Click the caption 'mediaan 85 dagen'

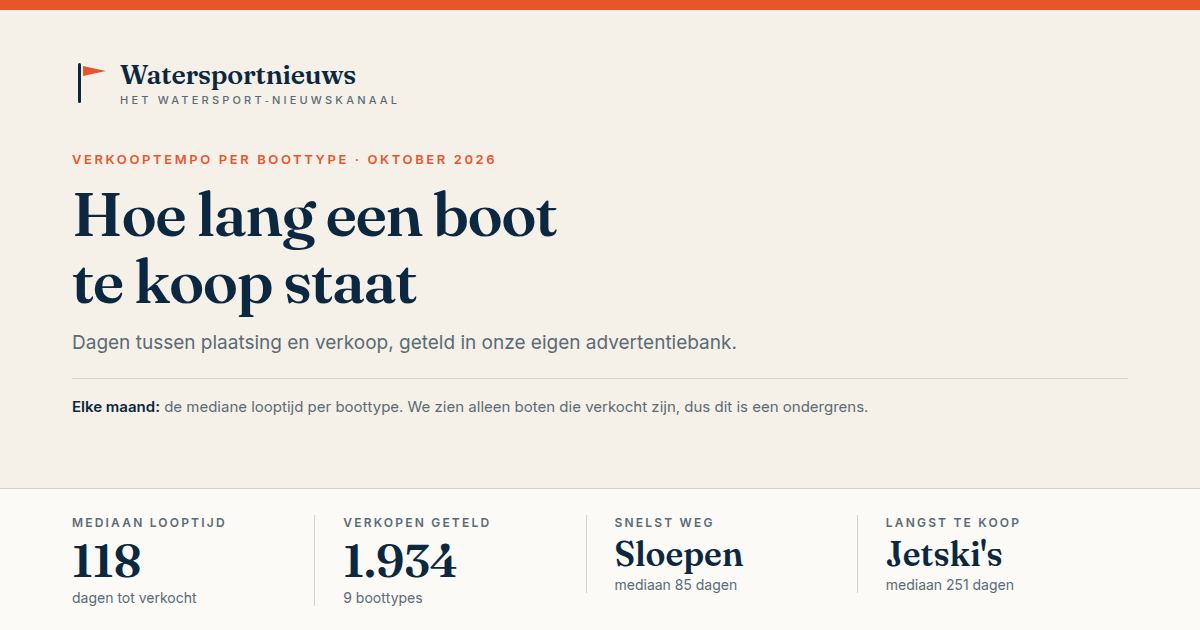point(676,585)
